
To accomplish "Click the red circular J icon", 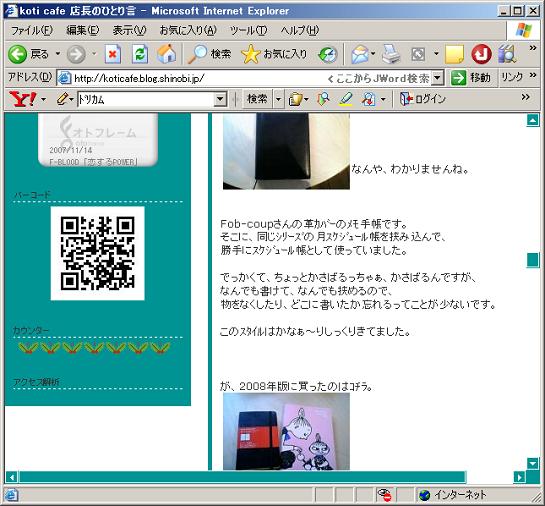I will (481, 54).
